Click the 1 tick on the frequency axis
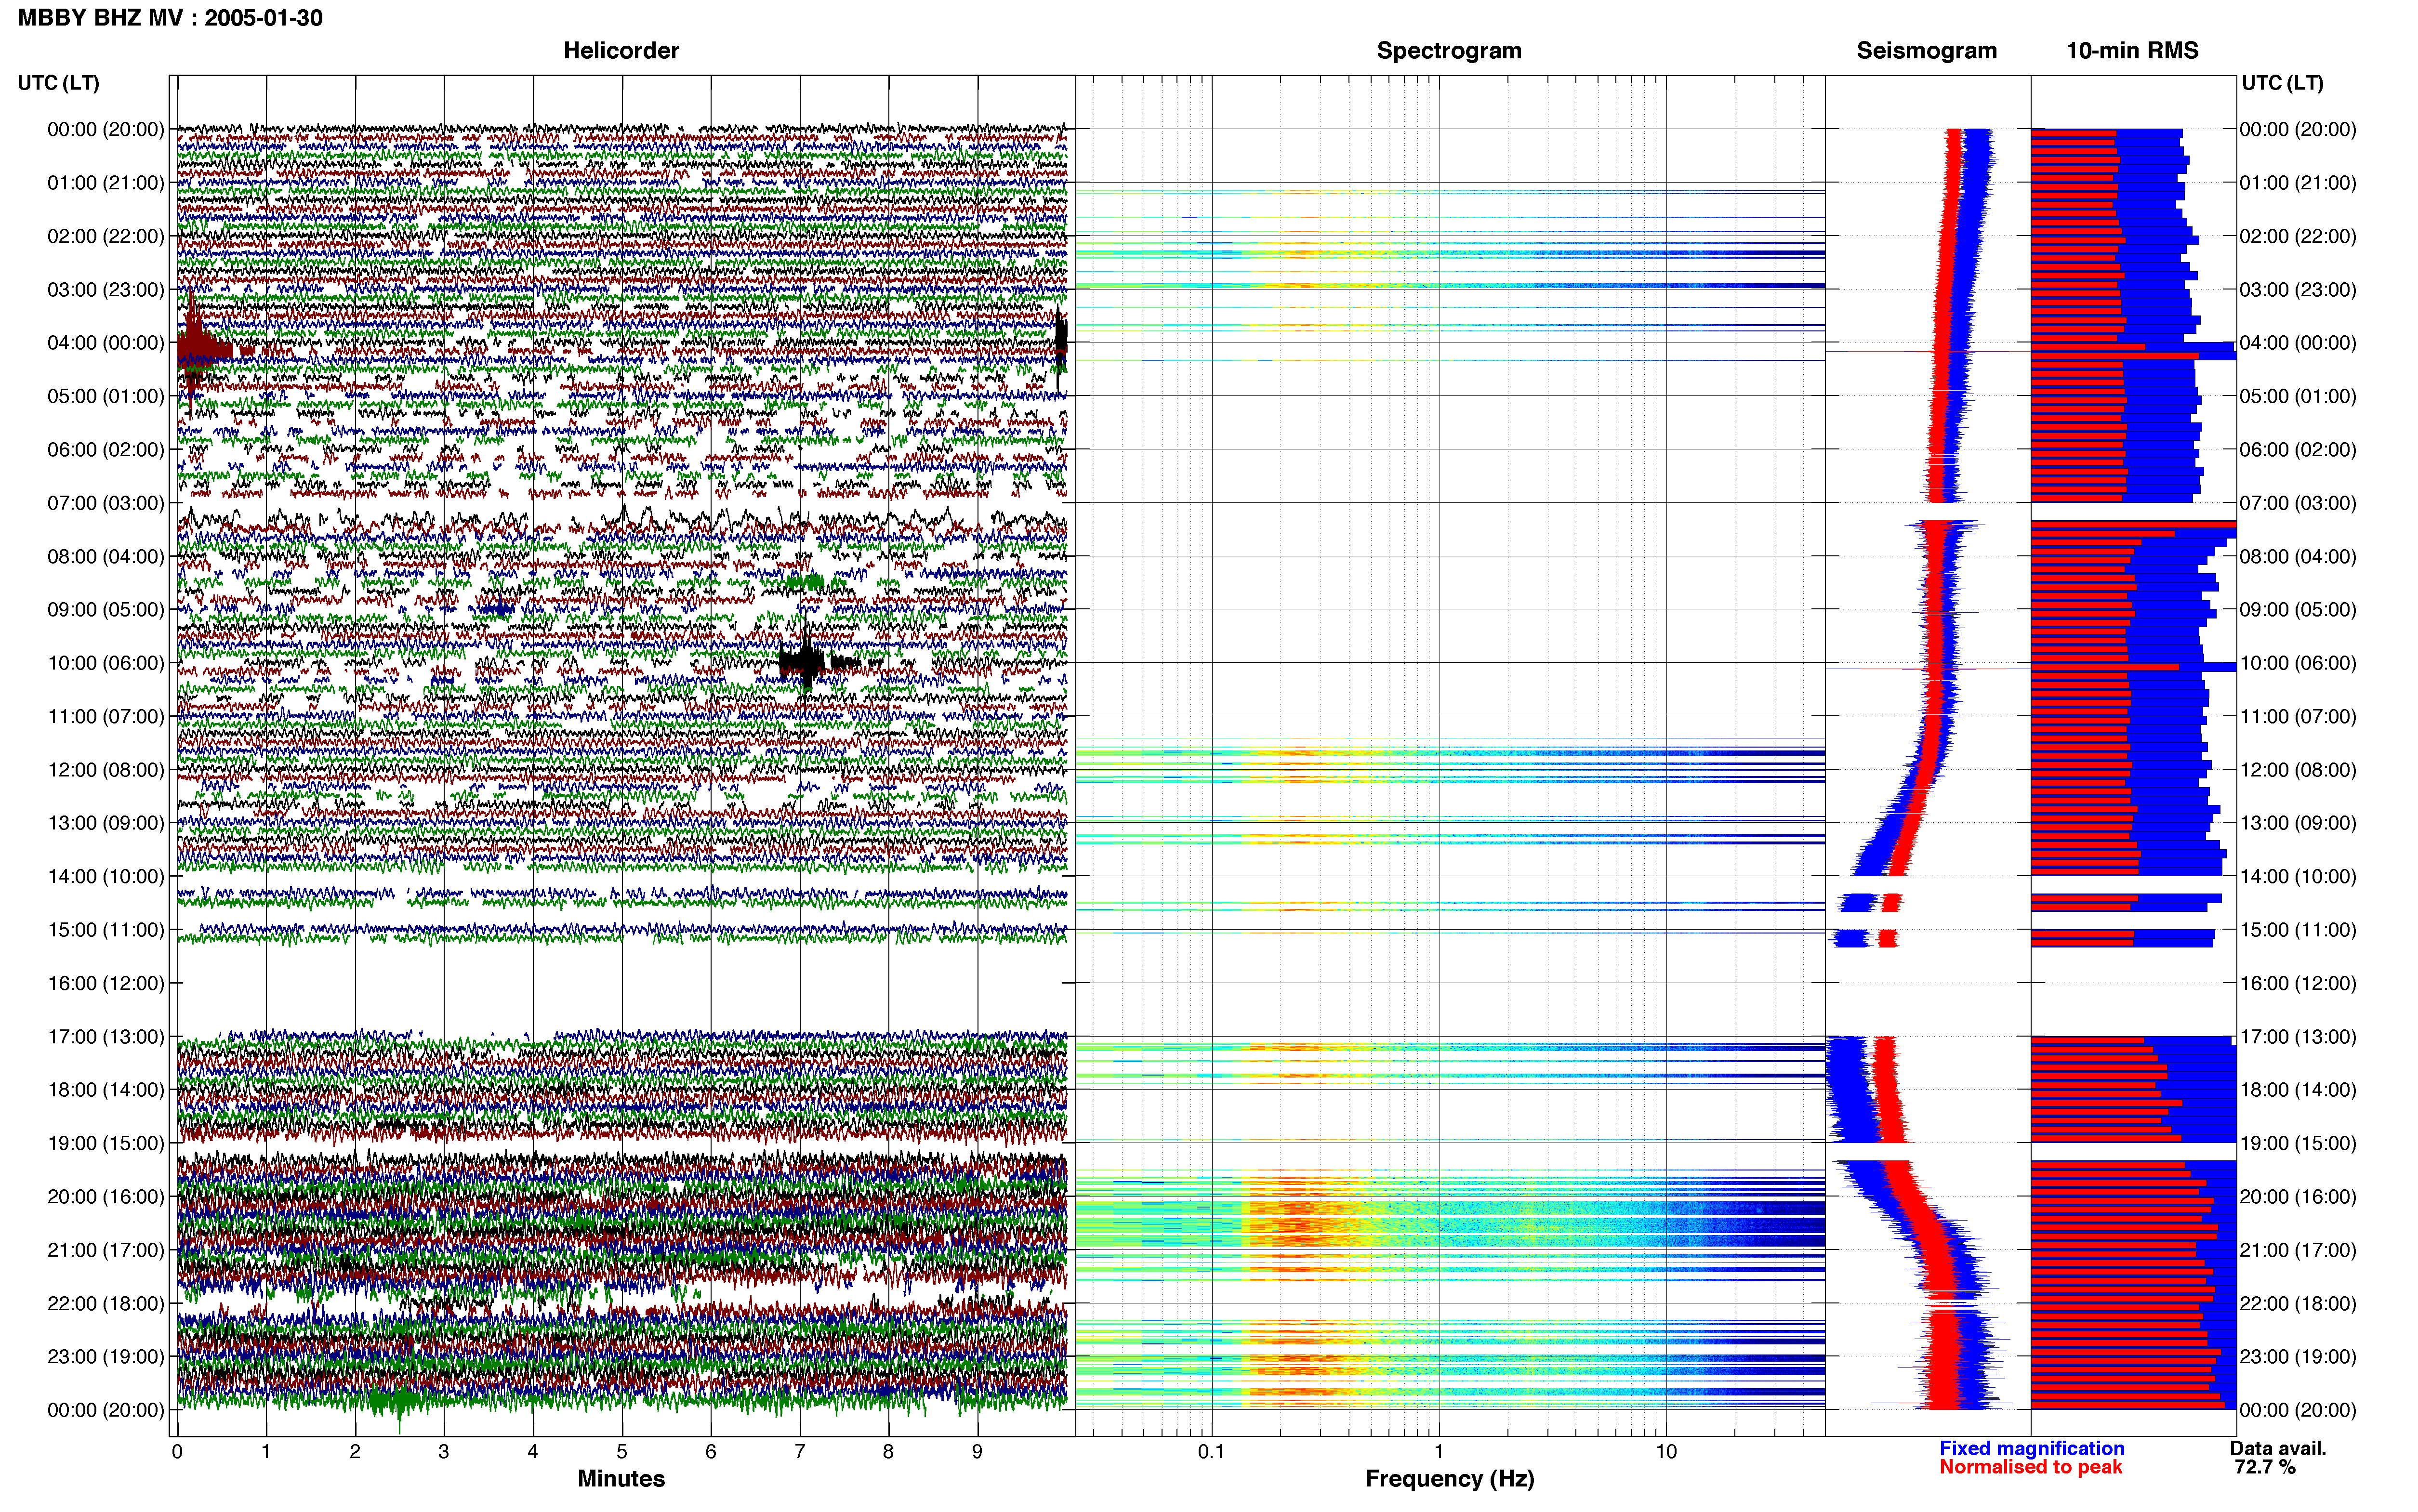Screen dimensions: 2418x1512 1439,1451
